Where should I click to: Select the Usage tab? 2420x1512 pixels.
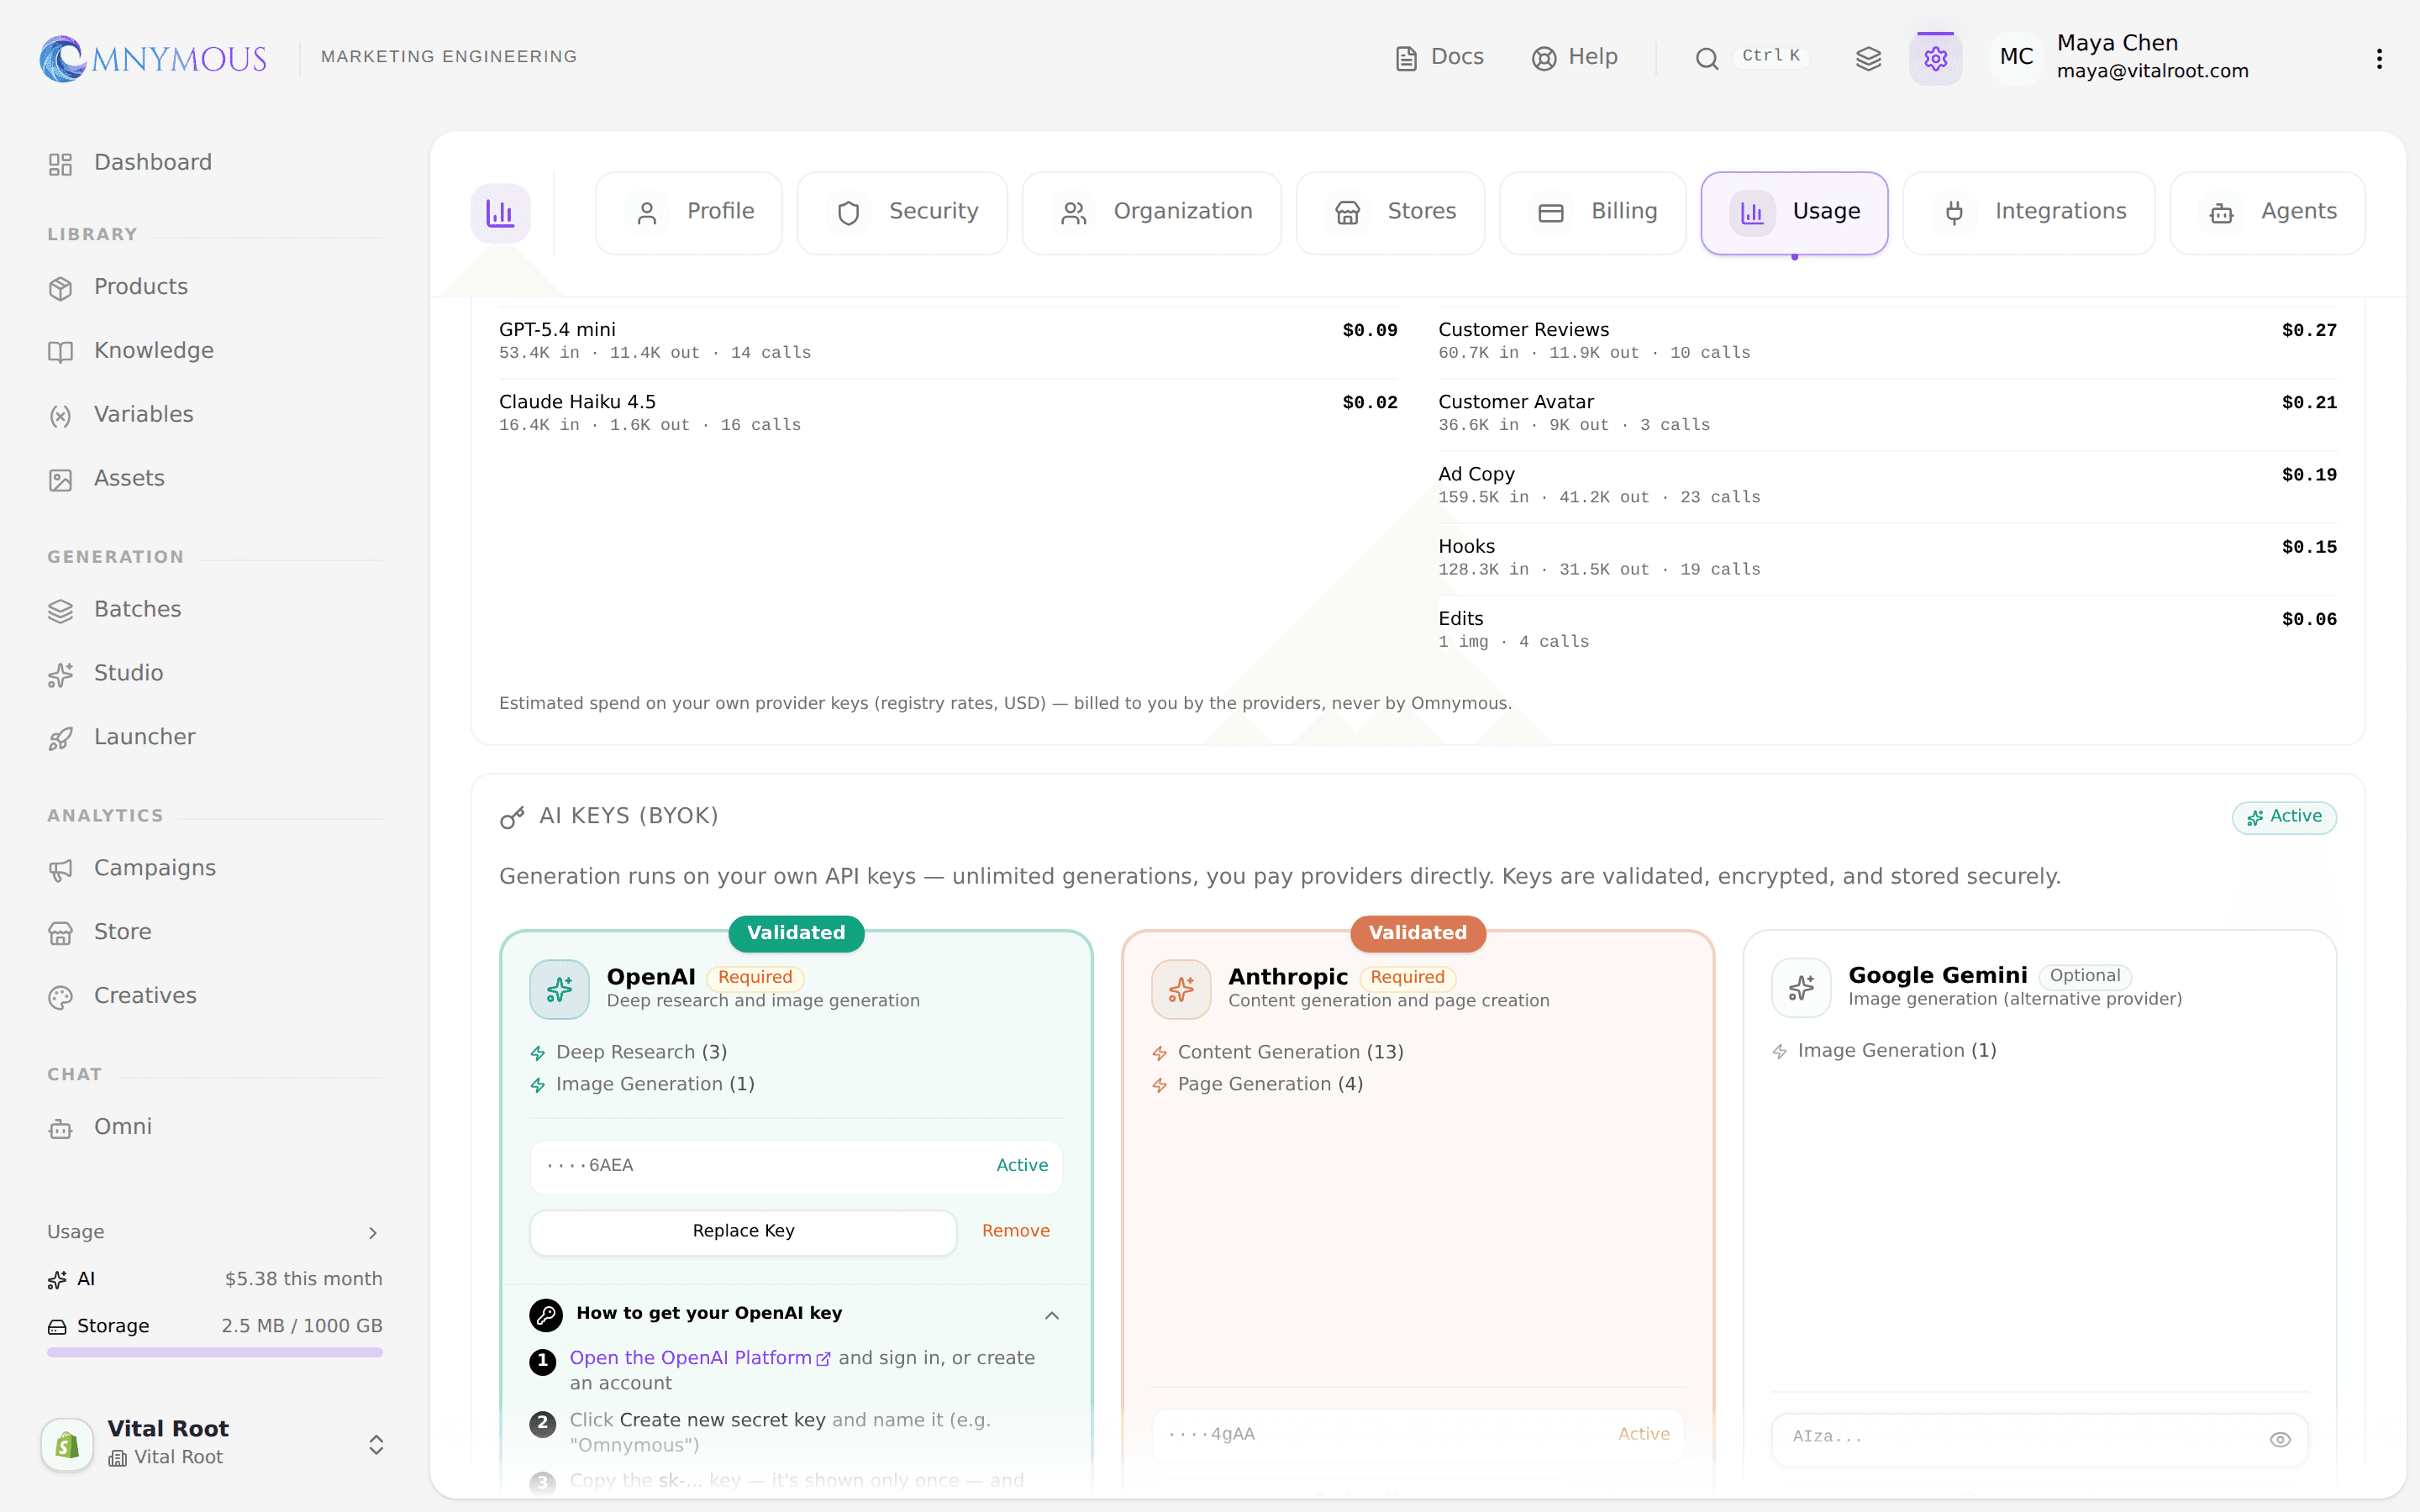pyautogui.click(x=1795, y=213)
